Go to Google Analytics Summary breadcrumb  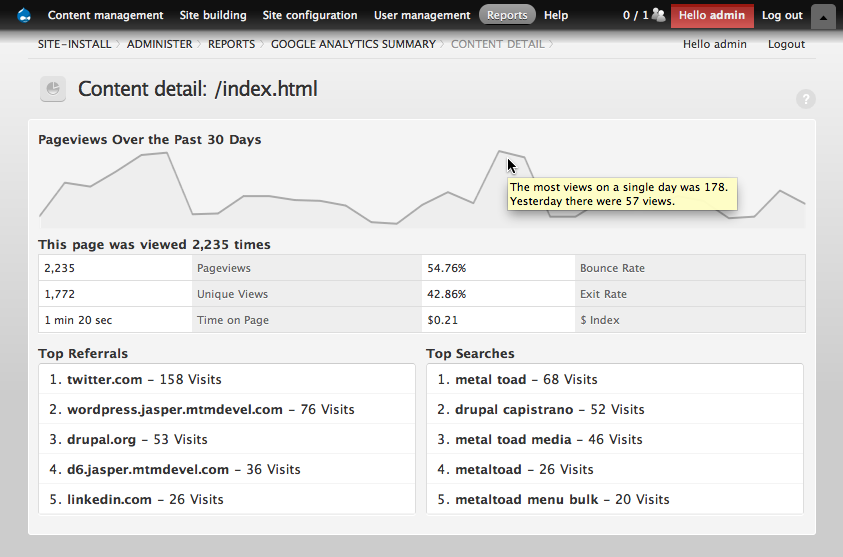click(353, 44)
